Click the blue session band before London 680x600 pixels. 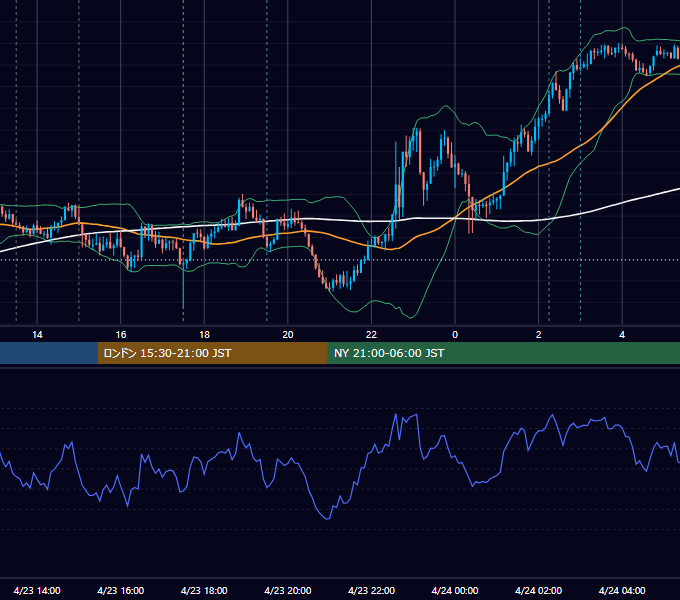[x=49, y=353]
